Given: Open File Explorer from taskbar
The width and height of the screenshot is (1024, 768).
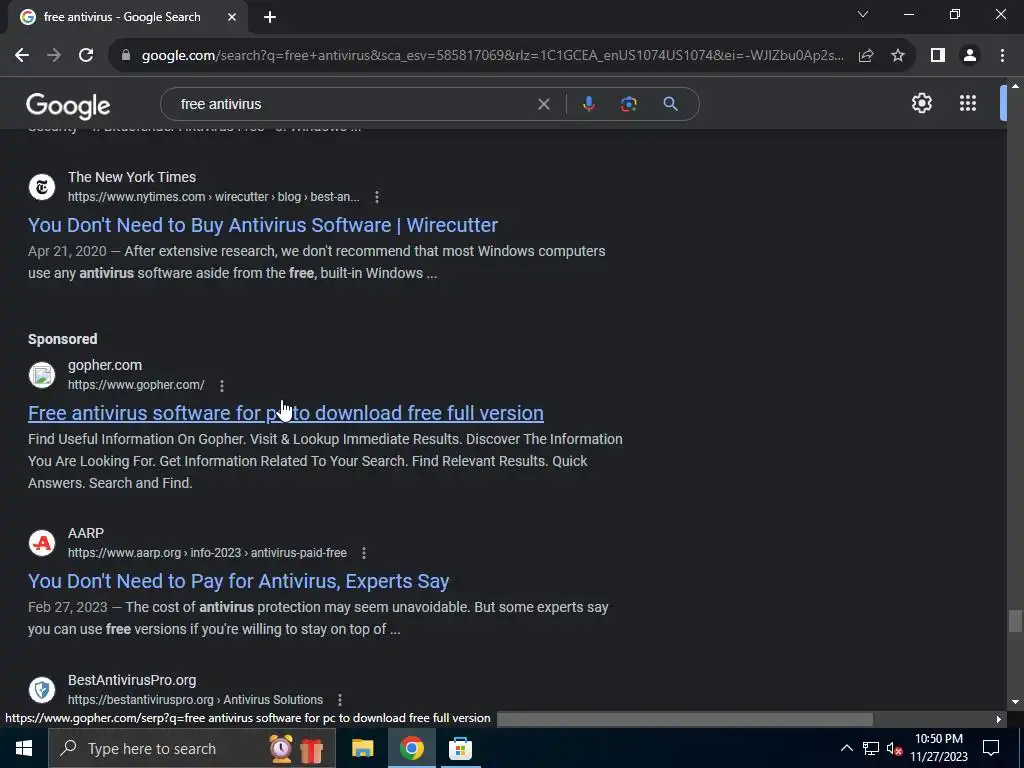Looking at the screenshot, I should point(362,748).
